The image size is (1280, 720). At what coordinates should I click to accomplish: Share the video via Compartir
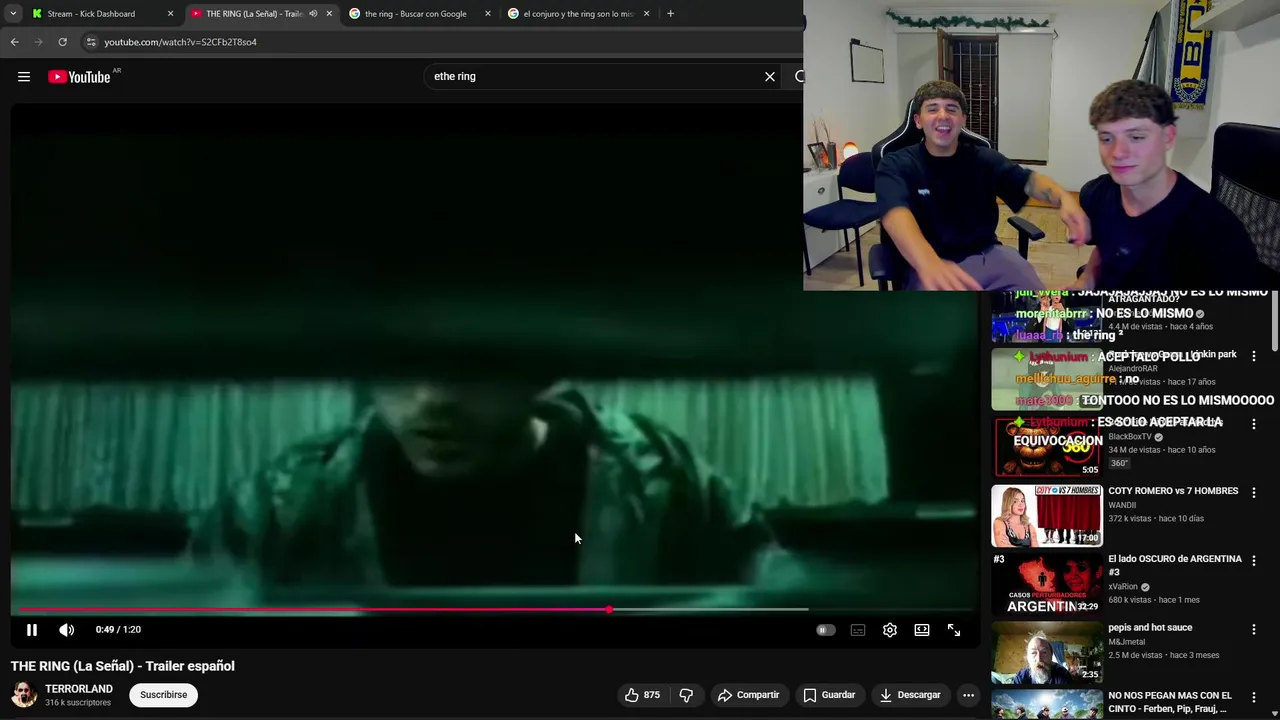point(749,695)
